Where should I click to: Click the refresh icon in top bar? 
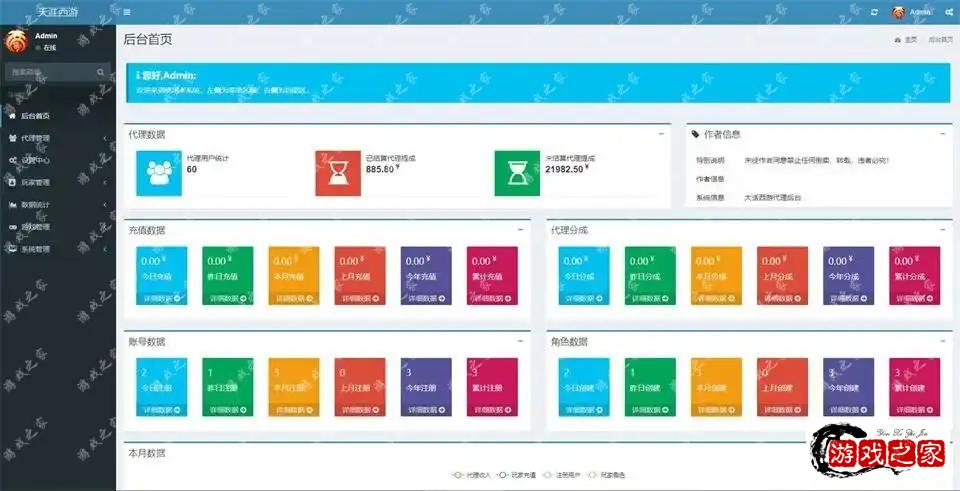[x=875, y=12]
